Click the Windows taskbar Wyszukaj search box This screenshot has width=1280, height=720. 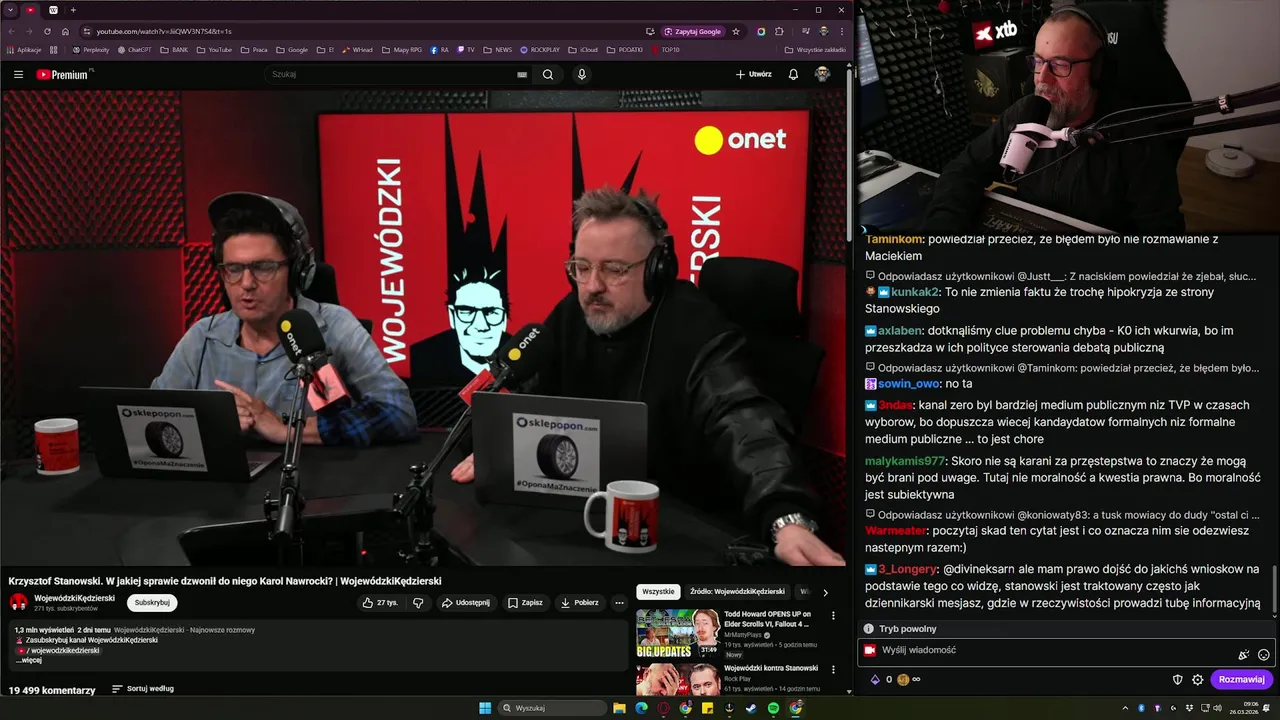click(x=552, y=708)
